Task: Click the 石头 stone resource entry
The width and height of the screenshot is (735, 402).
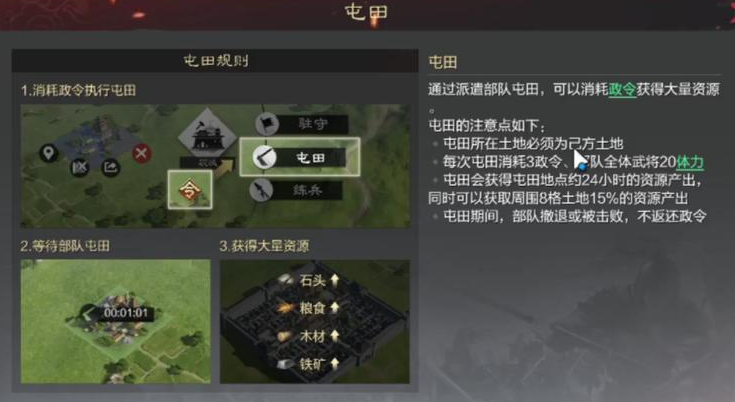Action: click(308, 280)
